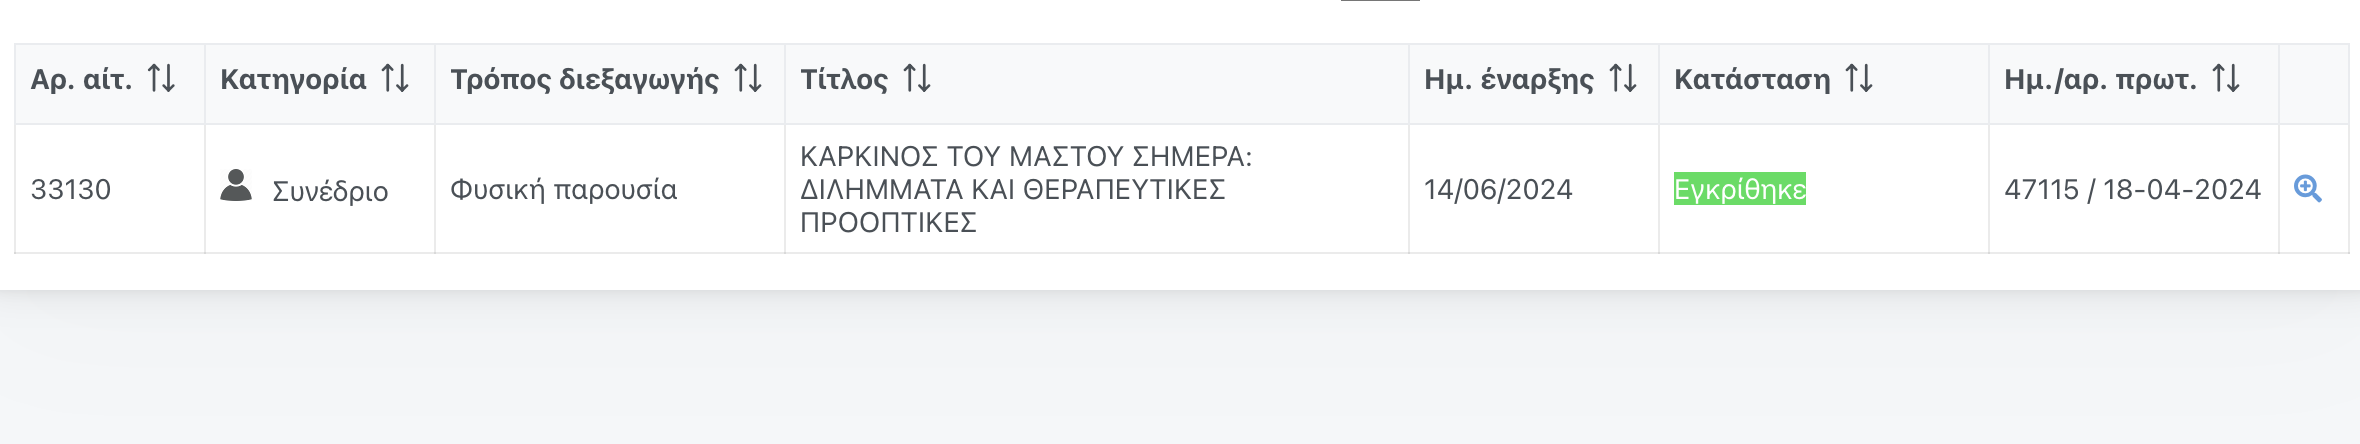Select the title cell ΚΑΡΚΙΝΟΣ ΤΟΥ ΜΑΣΤΟΥ ΣΗΜΕΡΑ
The height and width of the screenshot is (444, 2360).
click(x=1097, y=189)
